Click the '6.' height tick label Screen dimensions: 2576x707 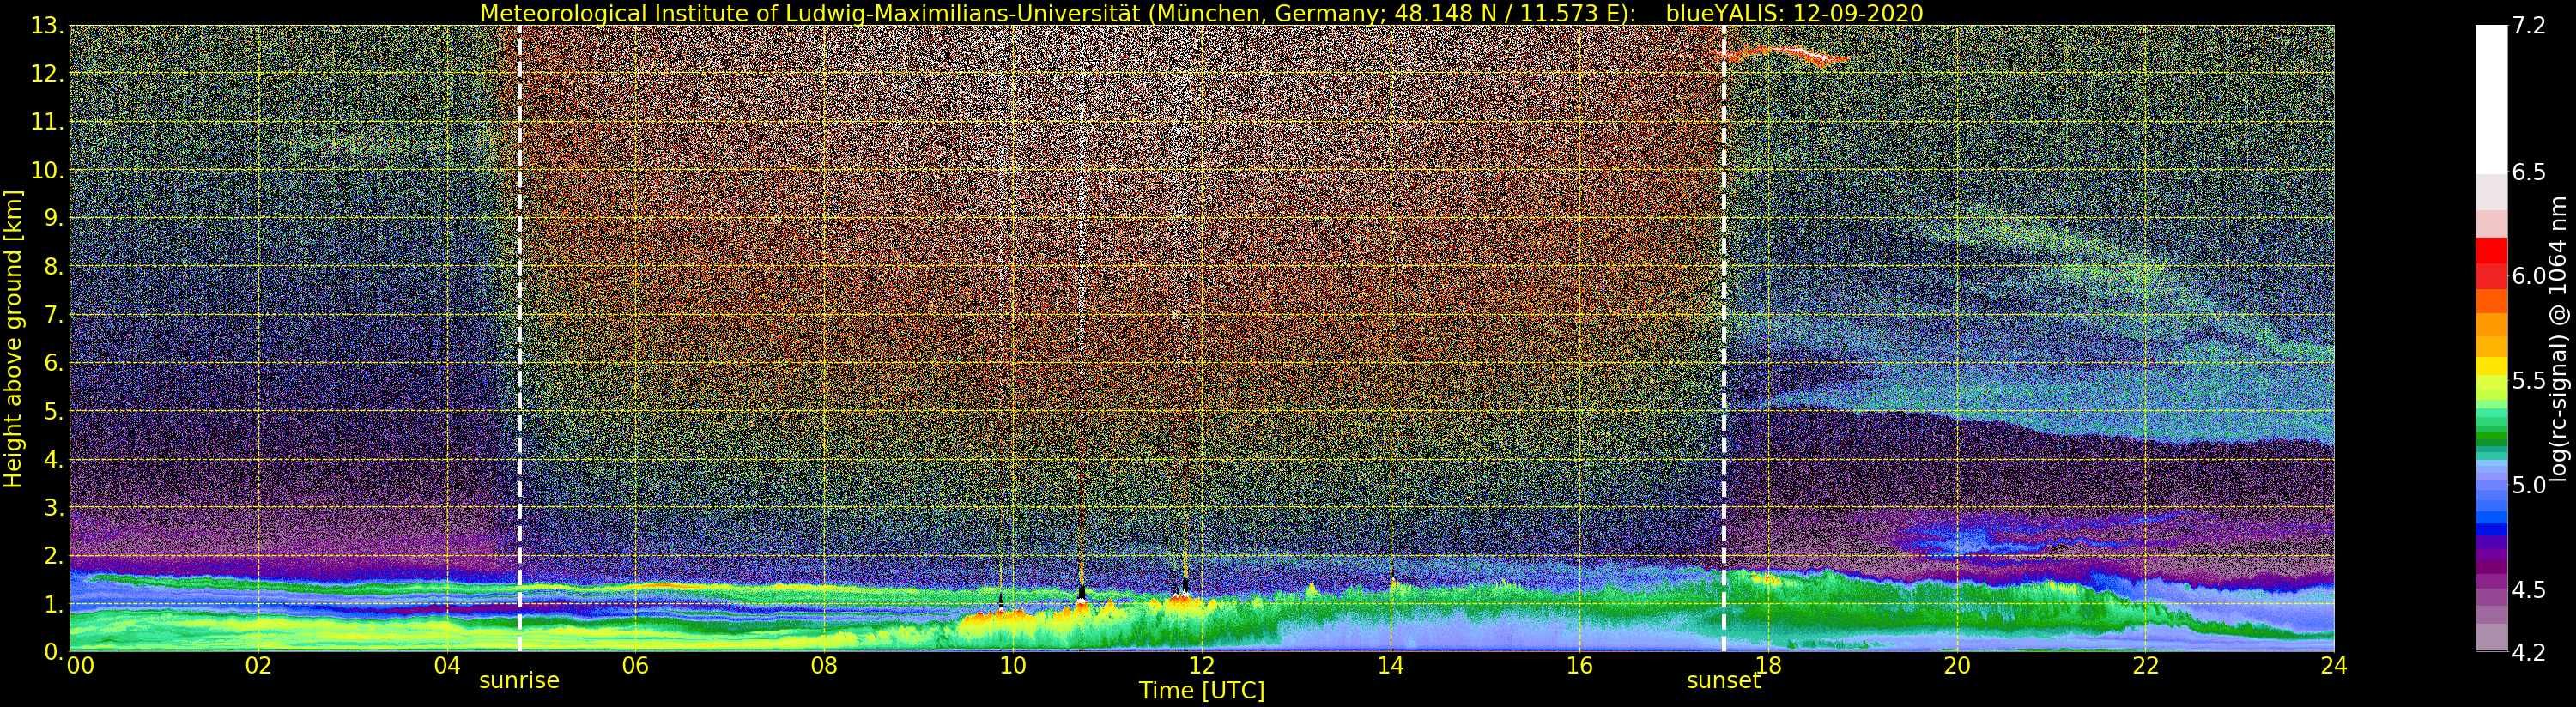click(x=54, y=363)
